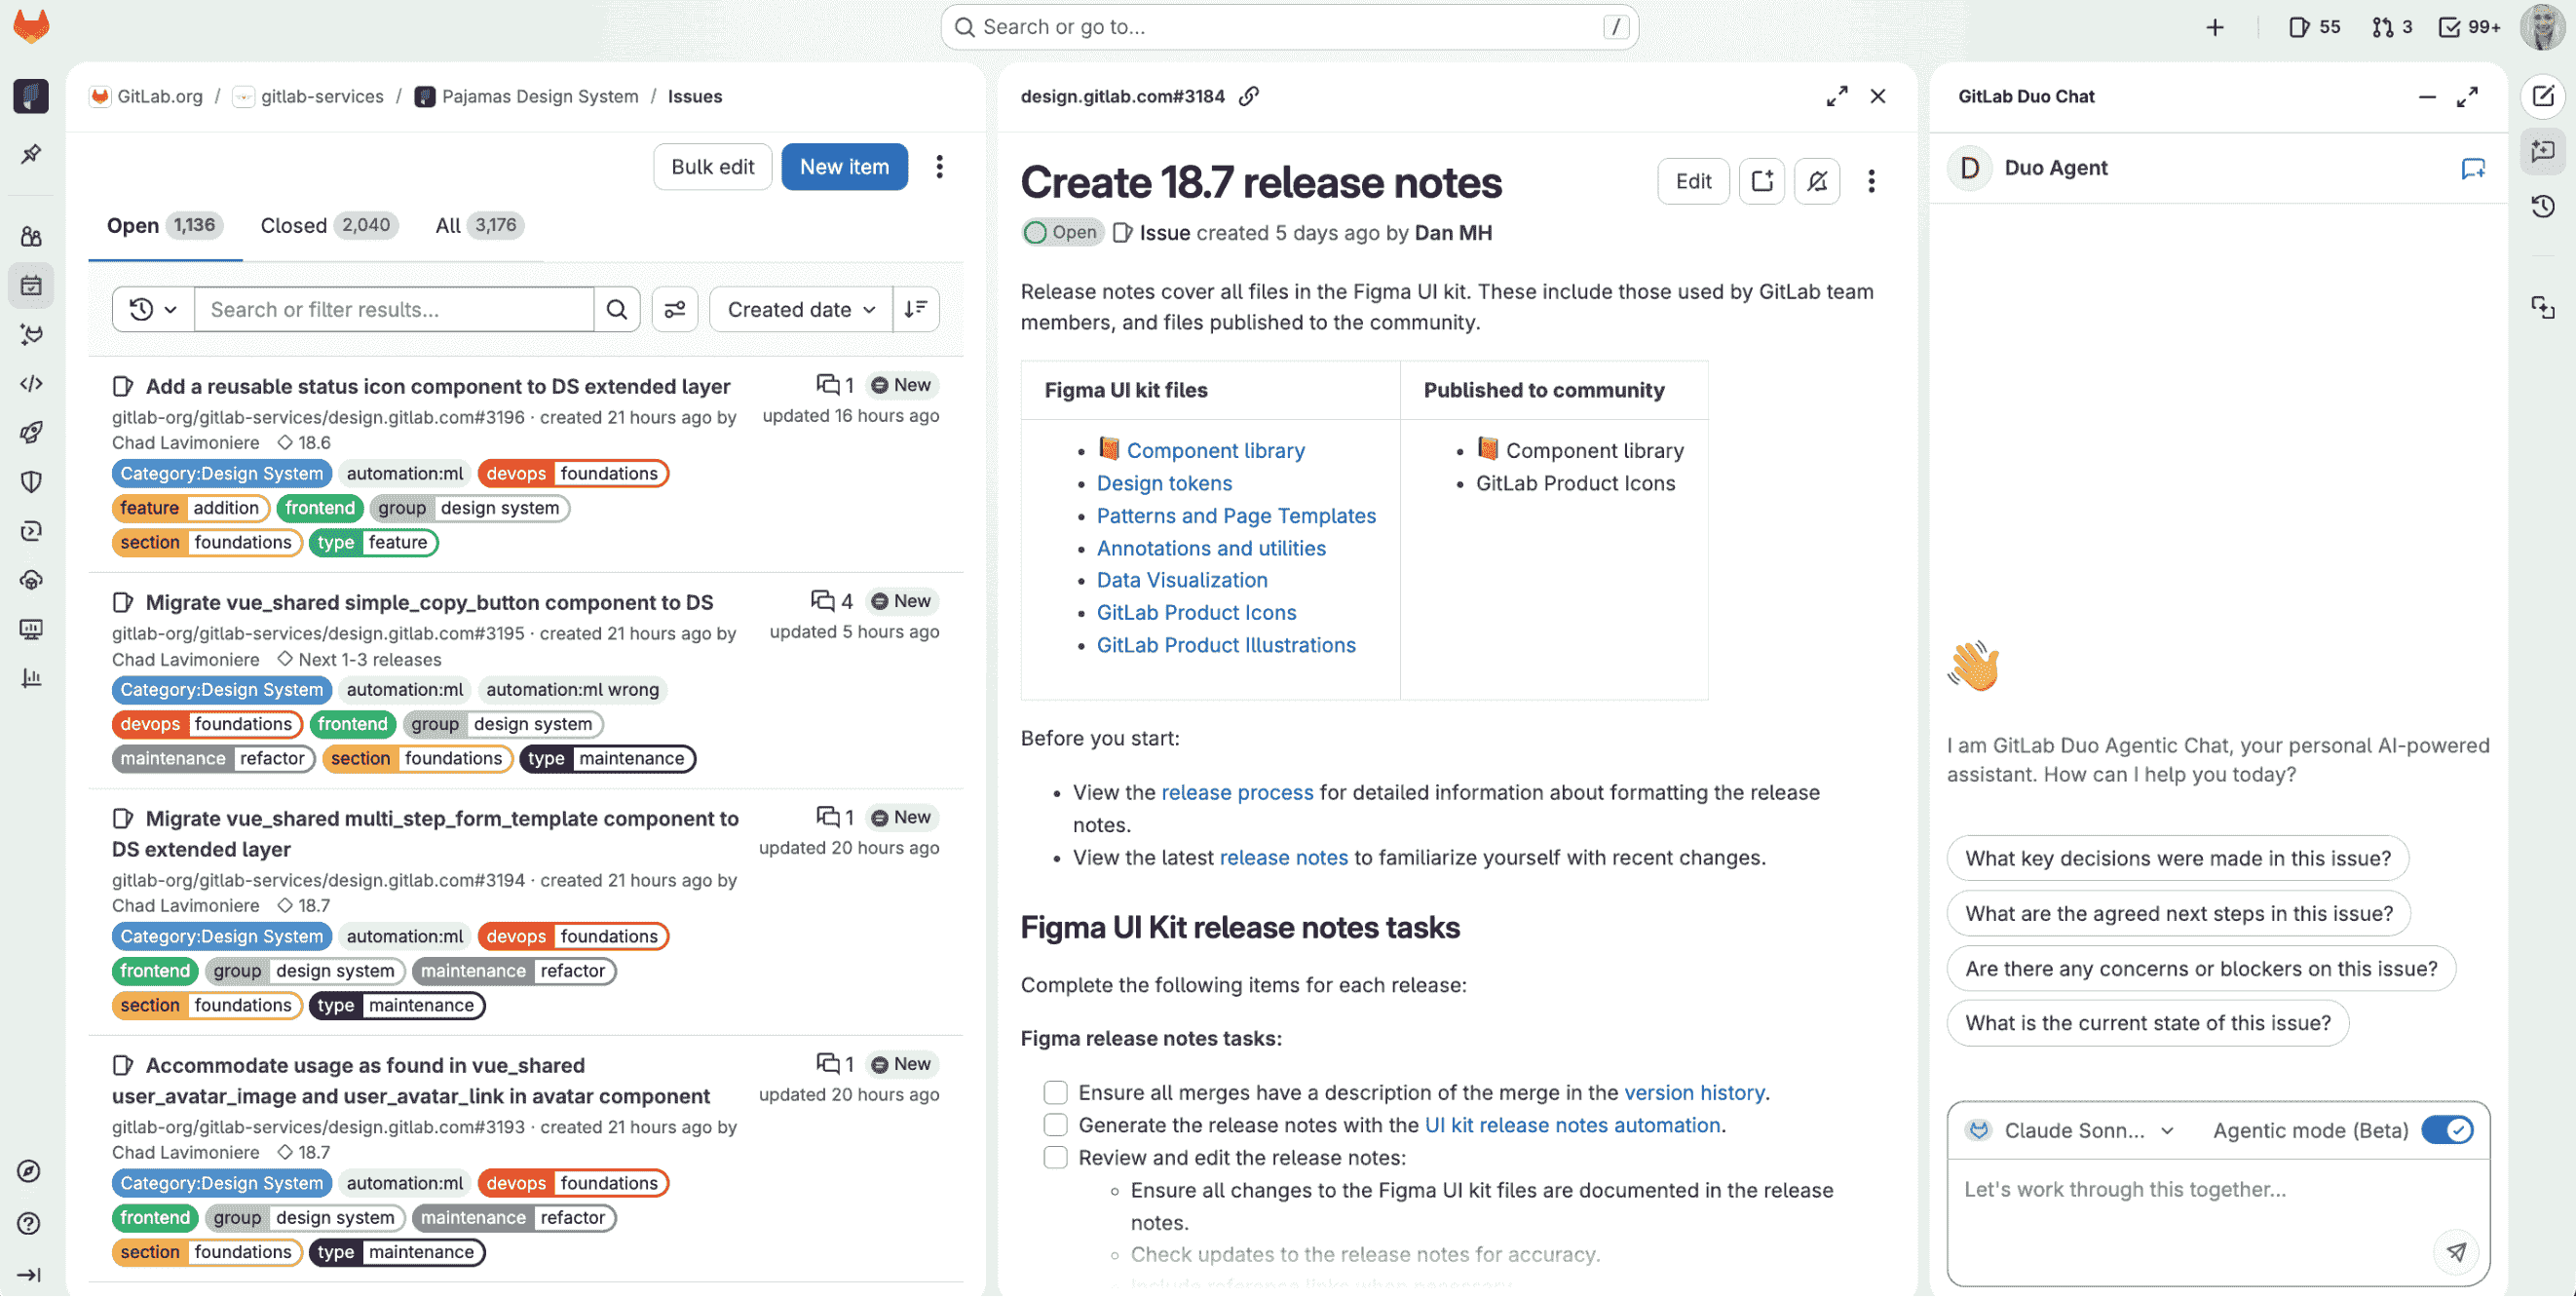
Task: Copy the design.gitlab.com#3184 issue link
Action: 1248,96
